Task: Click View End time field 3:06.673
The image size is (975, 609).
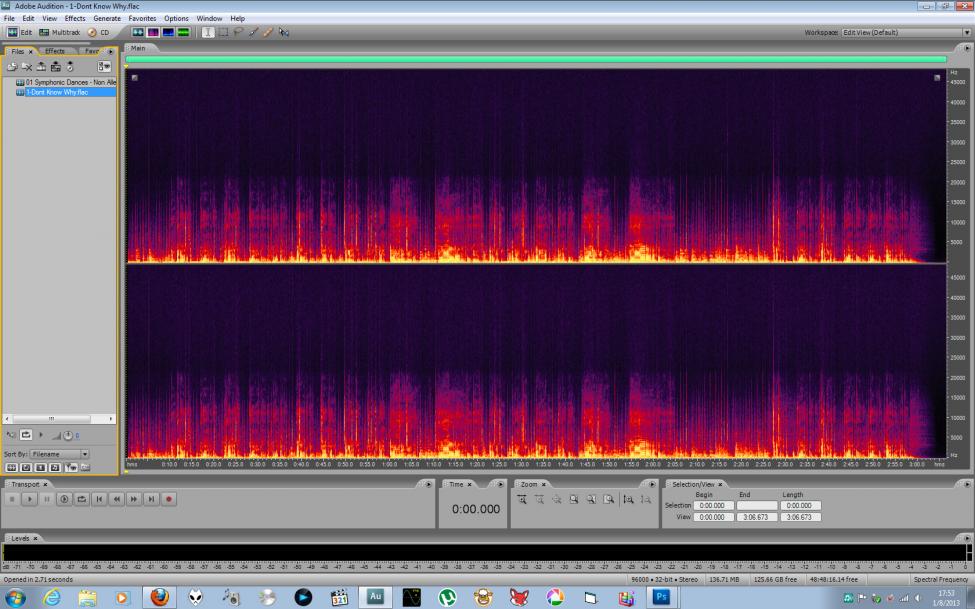Action: [757, 517]
